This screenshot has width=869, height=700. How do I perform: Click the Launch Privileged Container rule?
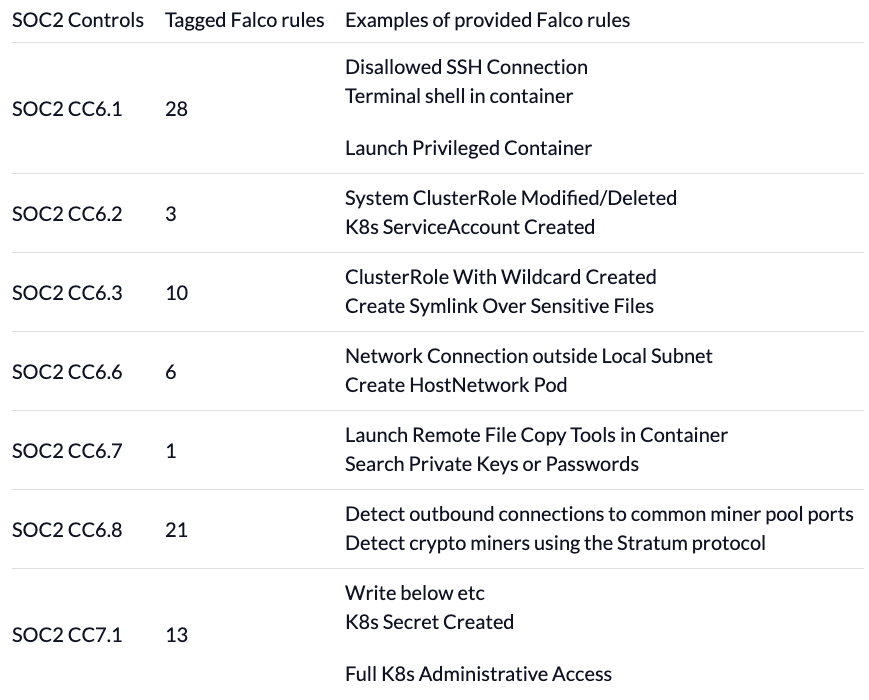click(x=468, y=148)
